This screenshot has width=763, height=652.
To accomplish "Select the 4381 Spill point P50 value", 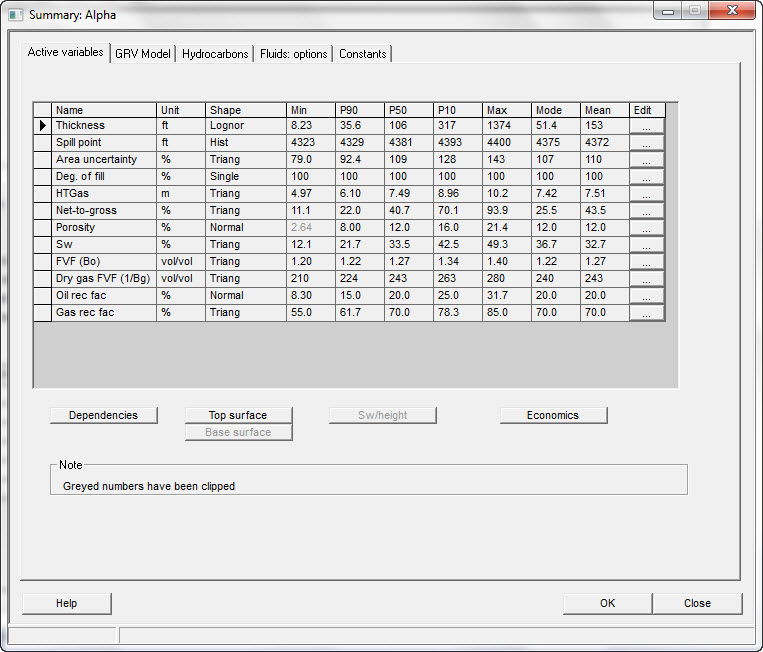I will pyautogui.click(x=409, y=143).
